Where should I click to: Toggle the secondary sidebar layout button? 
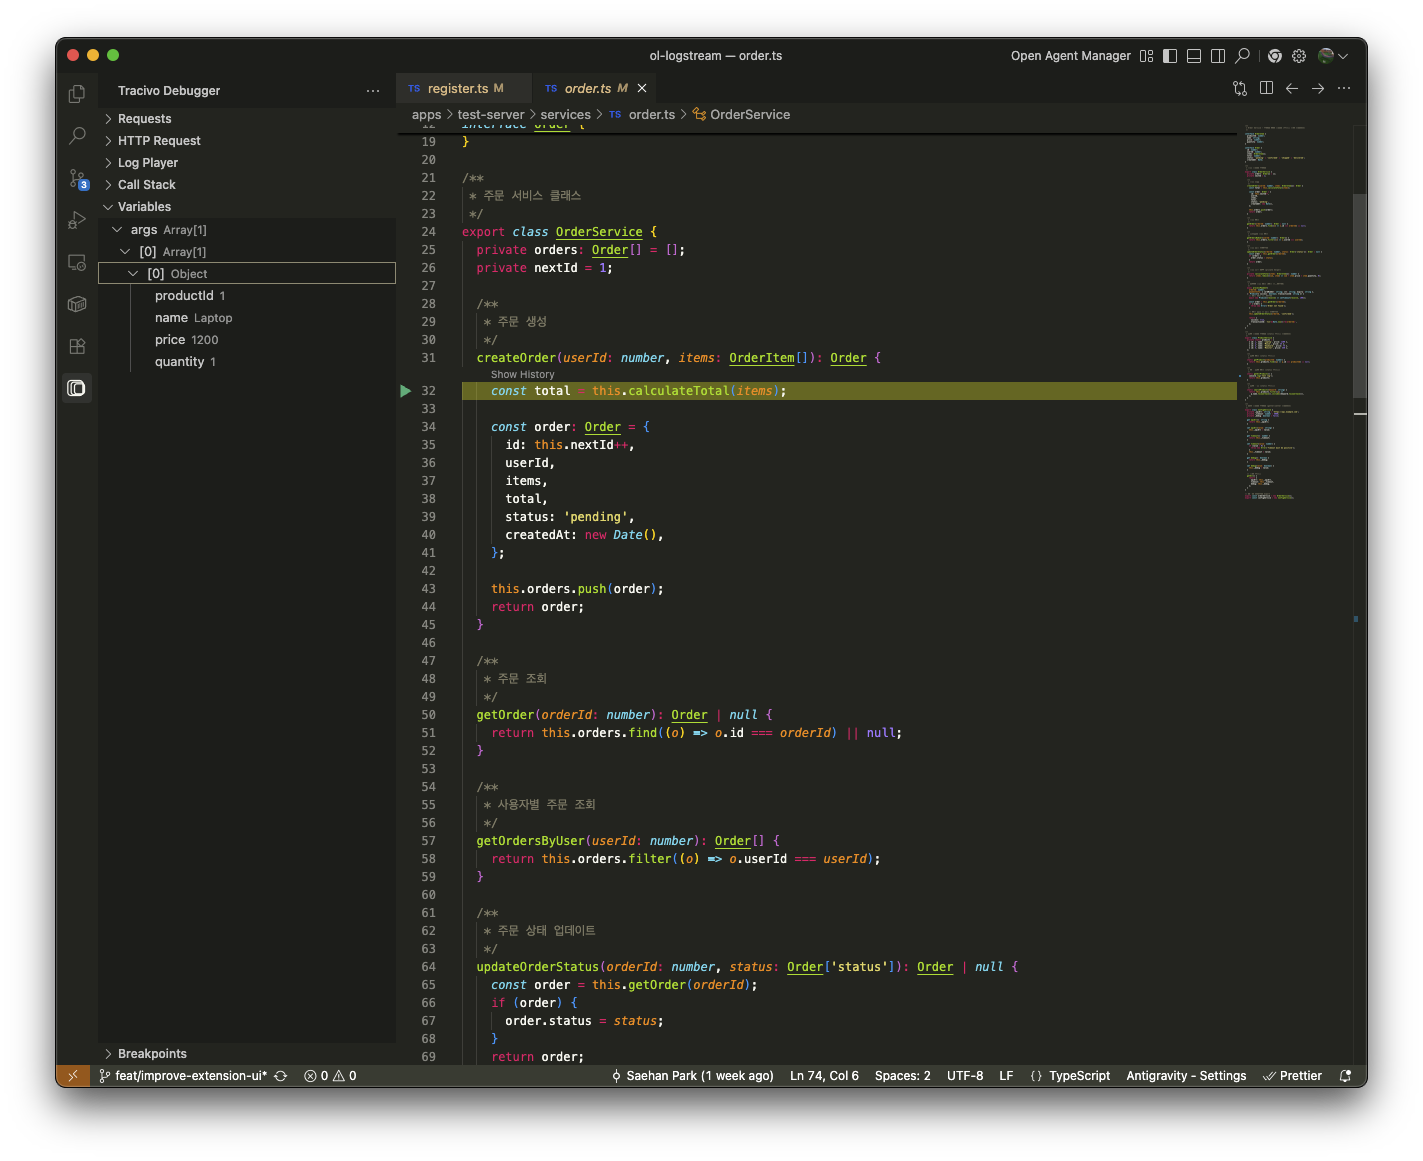[1218, 56]
